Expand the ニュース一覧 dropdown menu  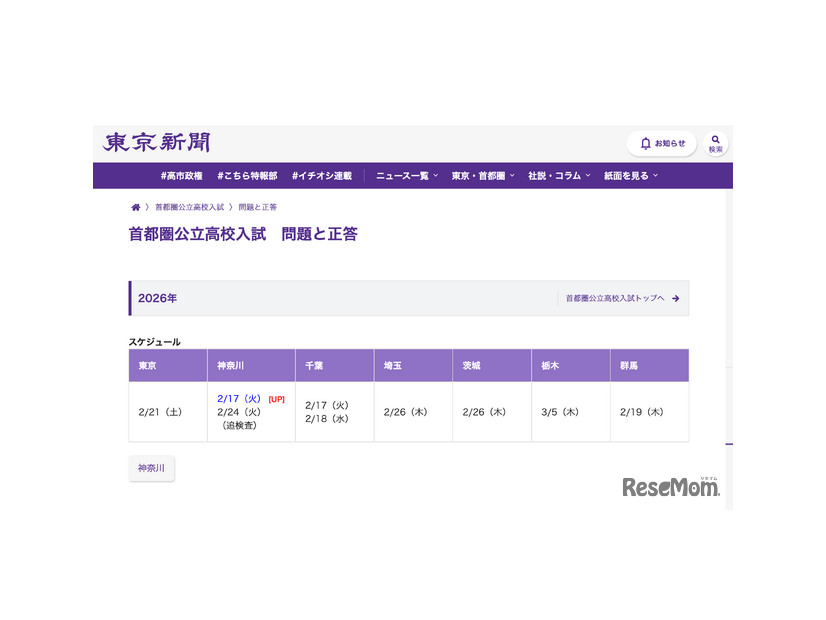click(x=406, y=176)
